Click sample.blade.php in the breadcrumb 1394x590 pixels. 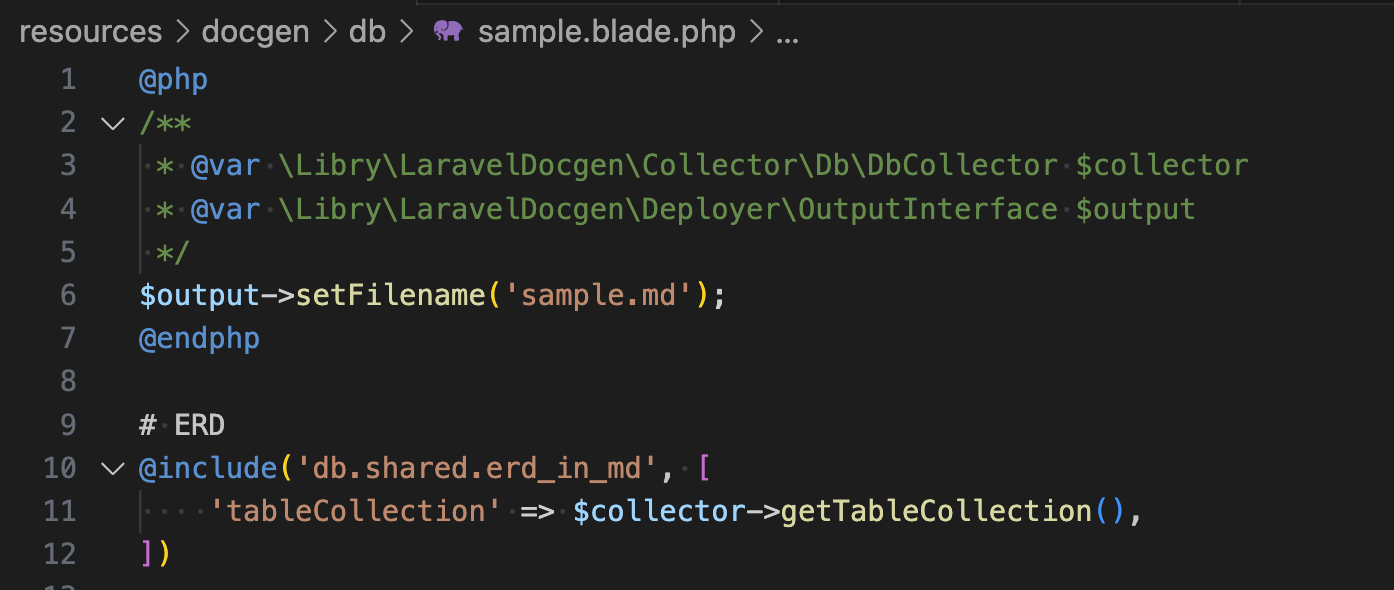[606, 32]
